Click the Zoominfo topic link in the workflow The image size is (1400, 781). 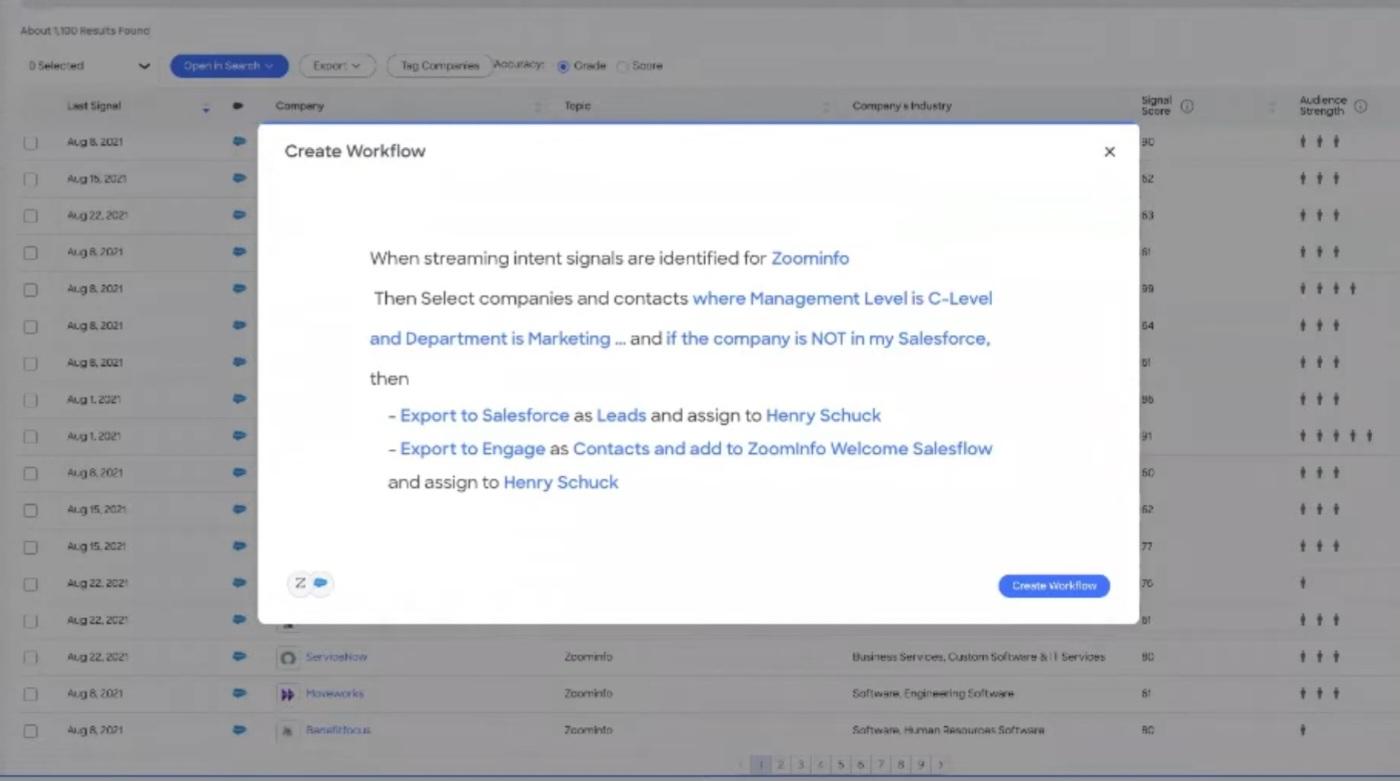(x=810, y=258)
